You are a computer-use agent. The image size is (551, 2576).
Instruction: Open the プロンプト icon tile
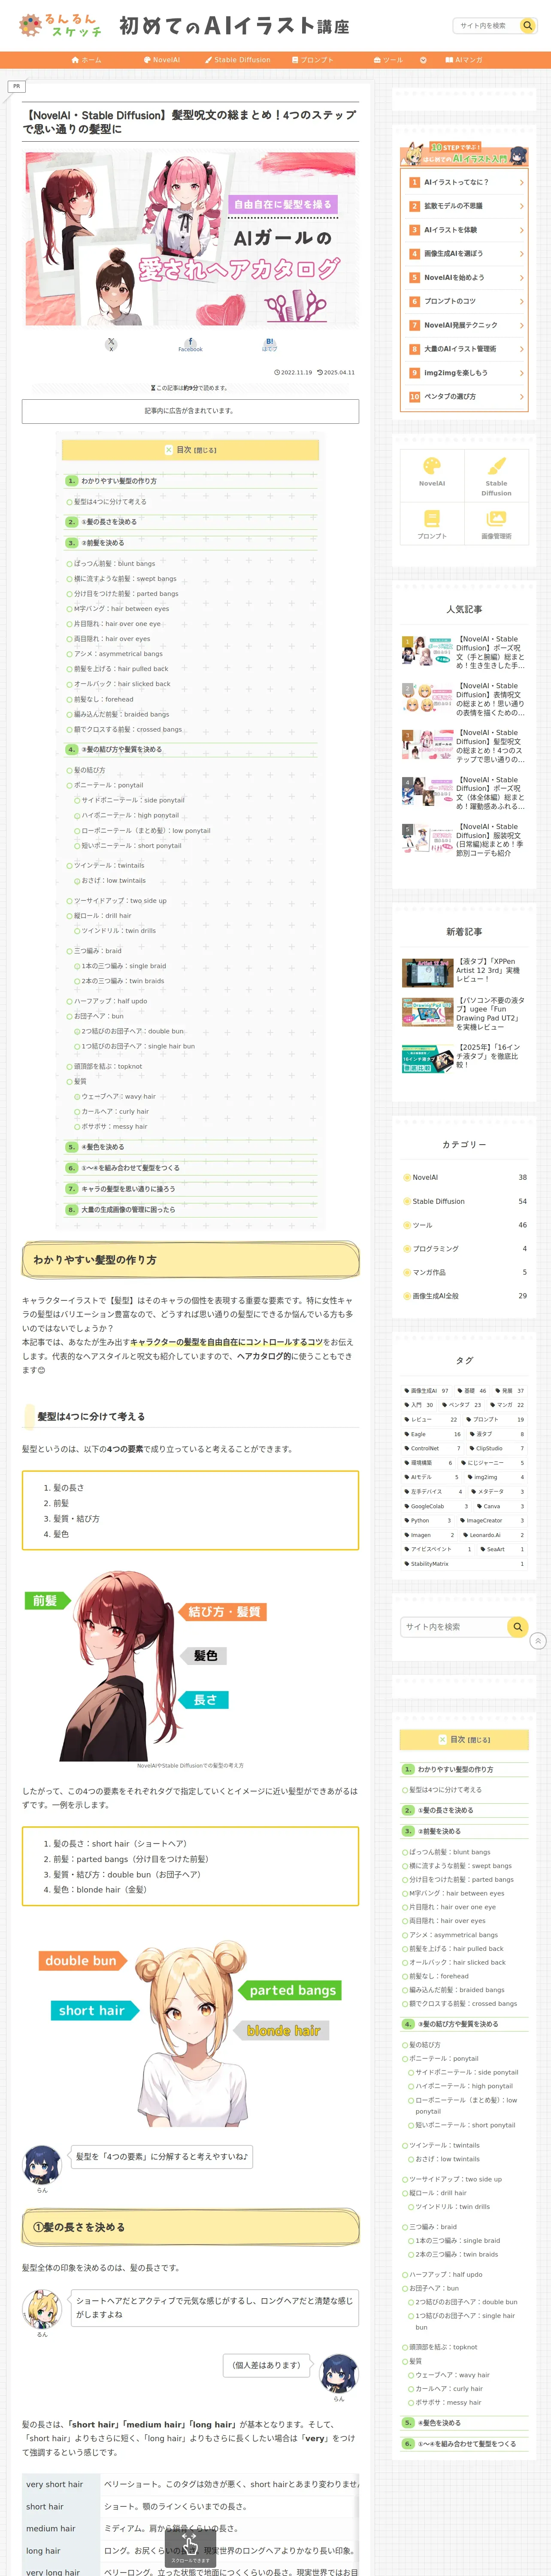(x=432, y=524)
